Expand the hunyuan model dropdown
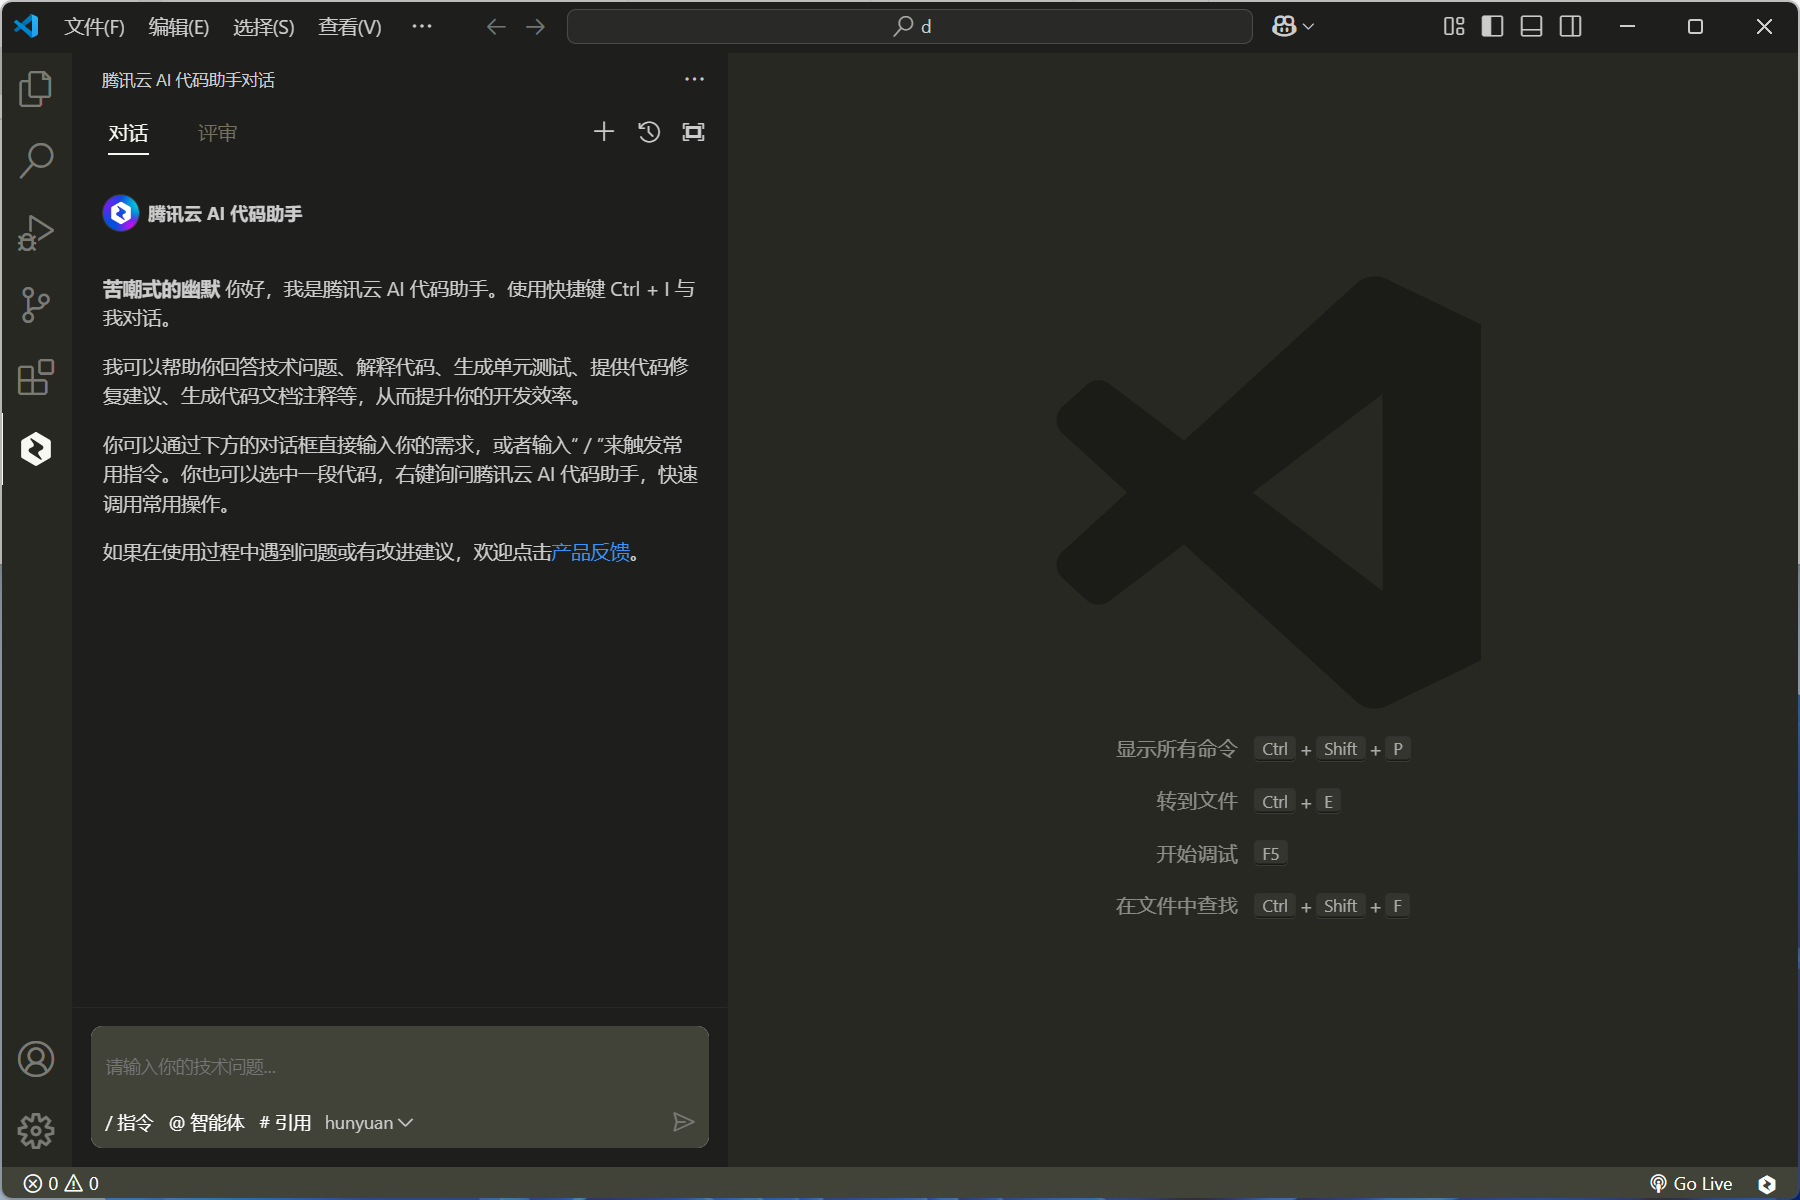This screenshot has width=1800, height=1200. tap(369, 1123)
